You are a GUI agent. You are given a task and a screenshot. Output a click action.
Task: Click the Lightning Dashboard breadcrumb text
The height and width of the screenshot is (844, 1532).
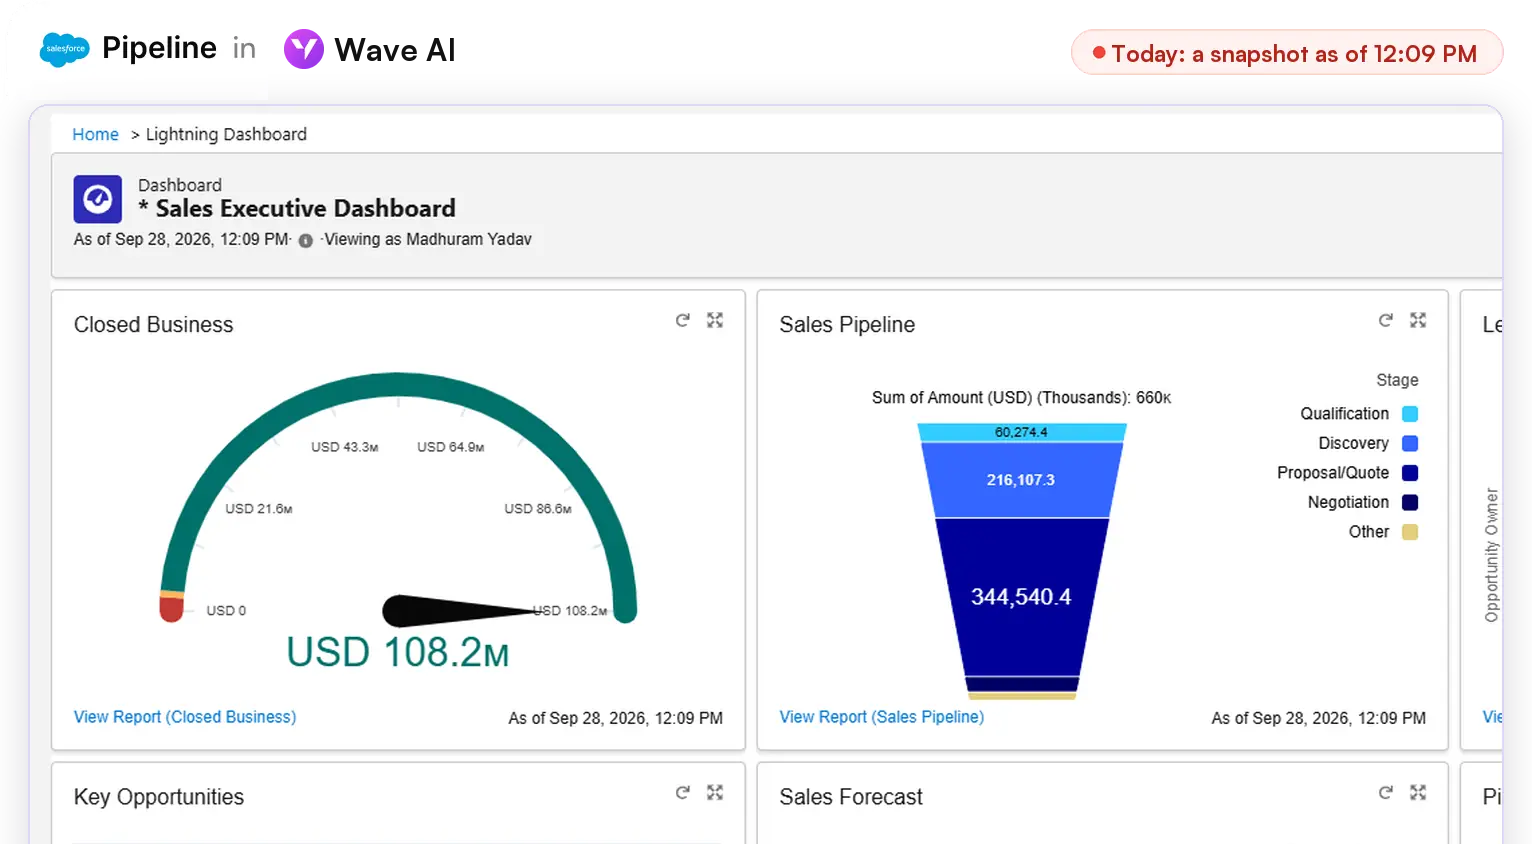pyautogui.click(x=226, y=134)
